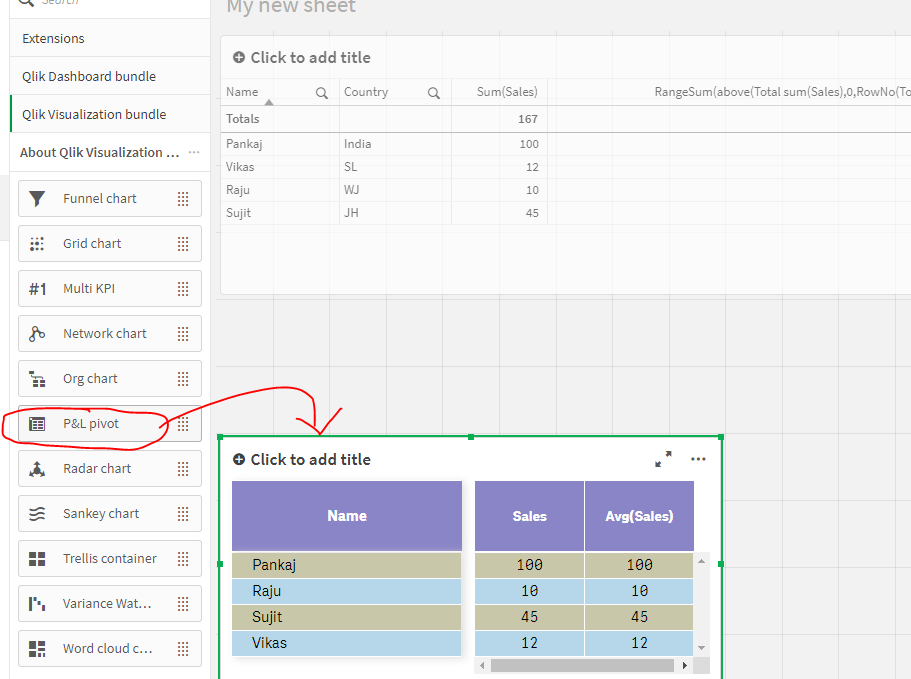Image resolution: width=911 pixels, height=679 pixels.
Task: Click the Trellis container drag handle
Action: pos(183,558)
